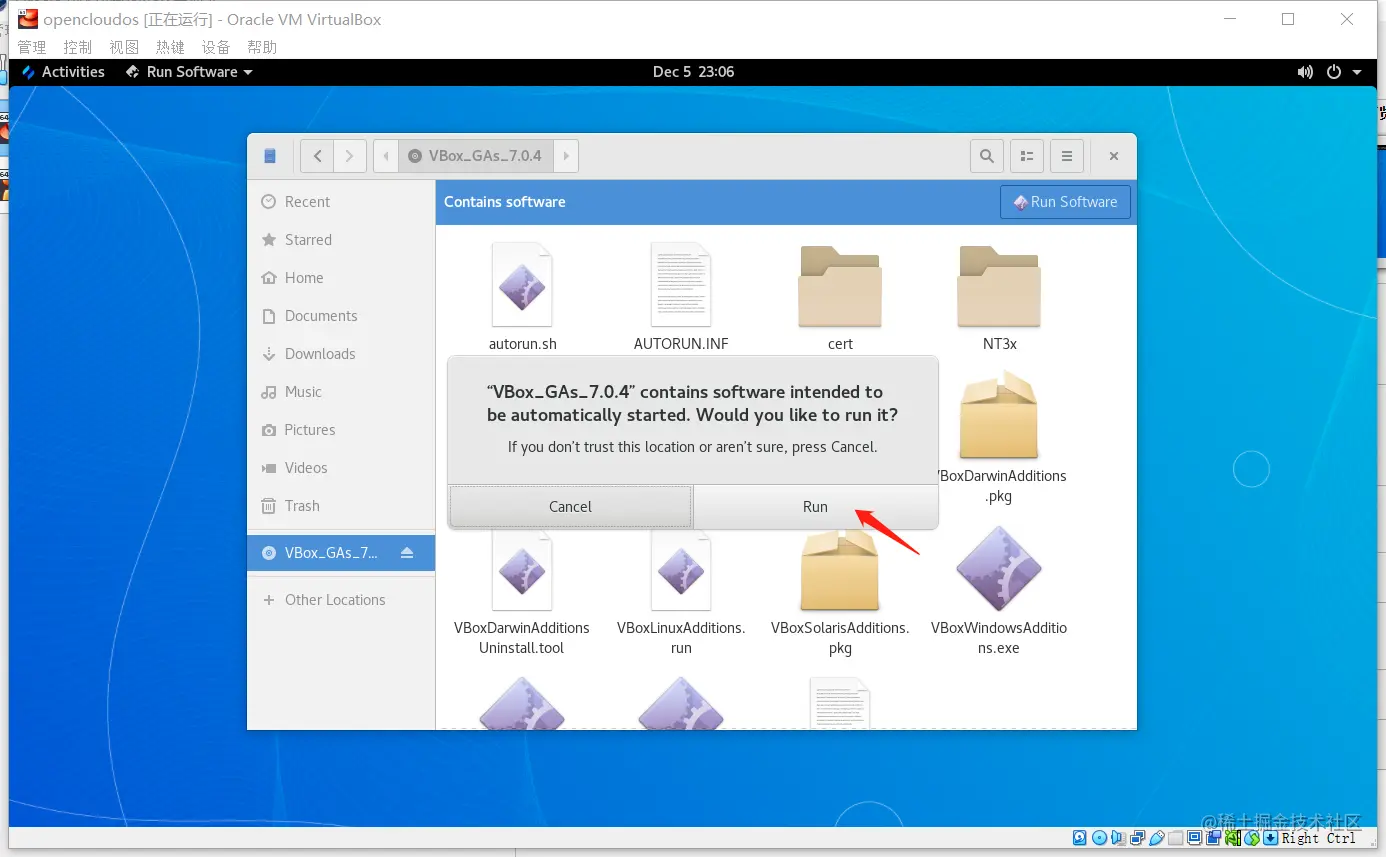Open the Dec 5 23:06 clock calendar
Screen dimensions: 1386x857
pyautogui.click(x=693, y=72)
